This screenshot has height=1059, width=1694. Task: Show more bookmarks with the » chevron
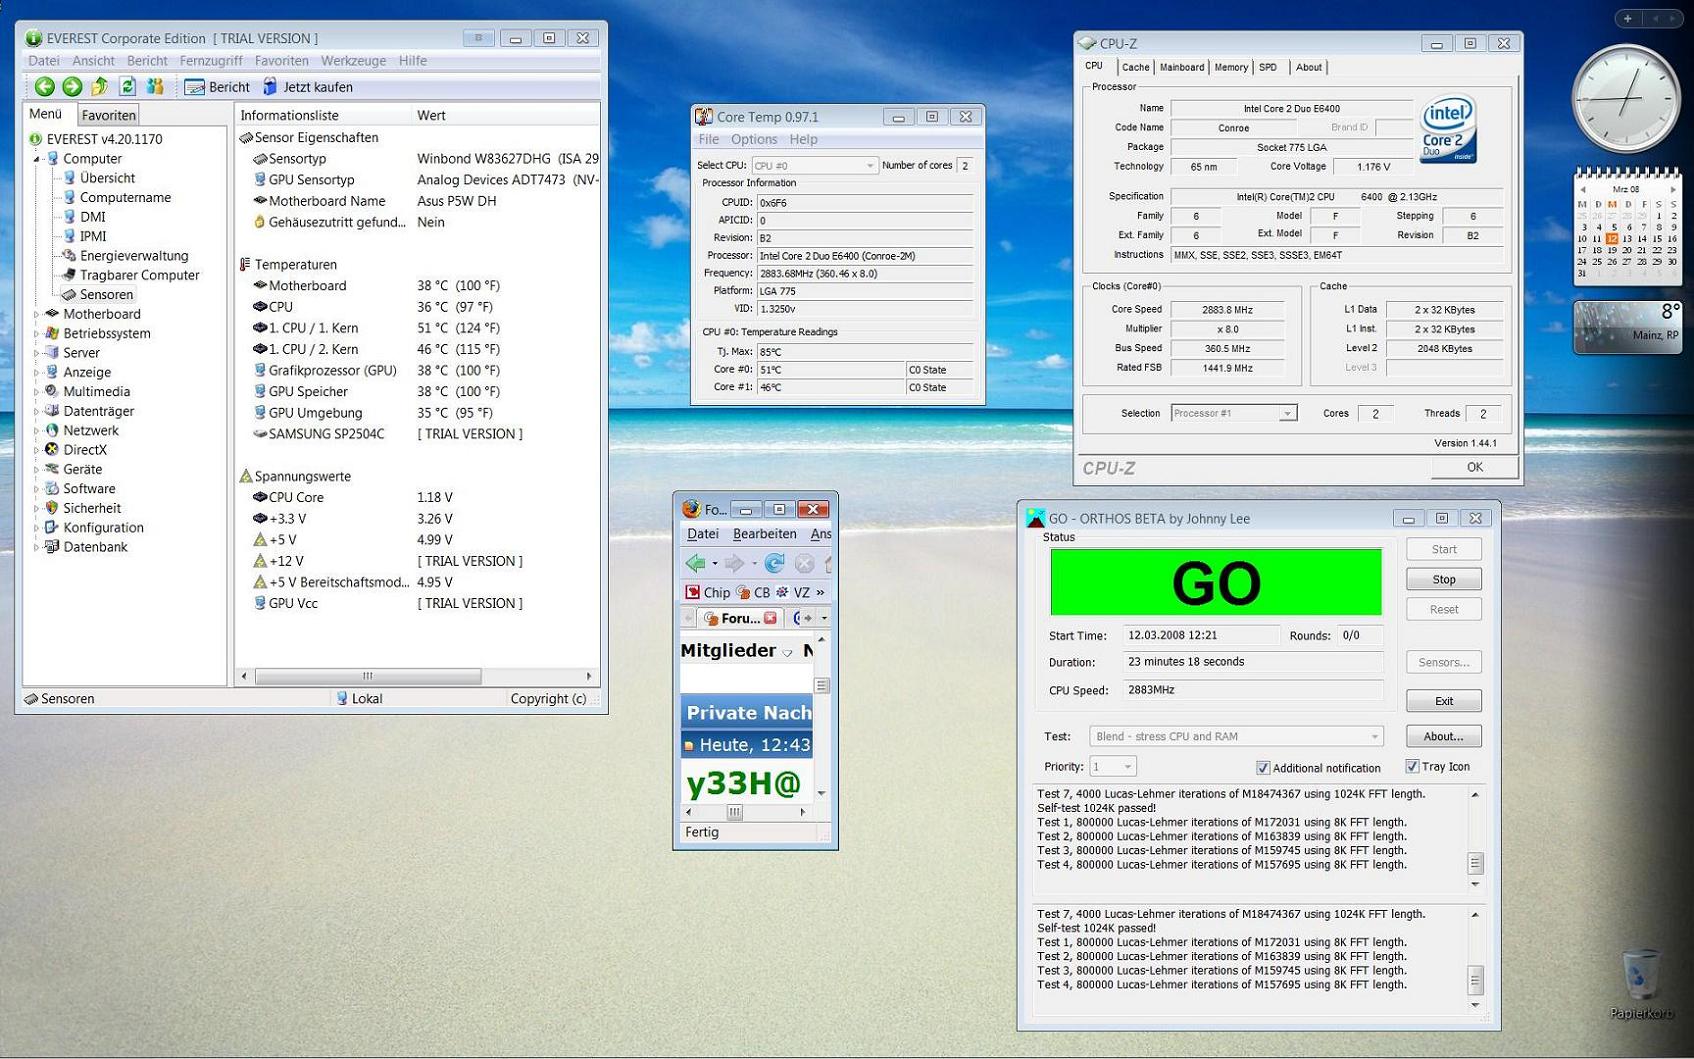coord(821,592)
